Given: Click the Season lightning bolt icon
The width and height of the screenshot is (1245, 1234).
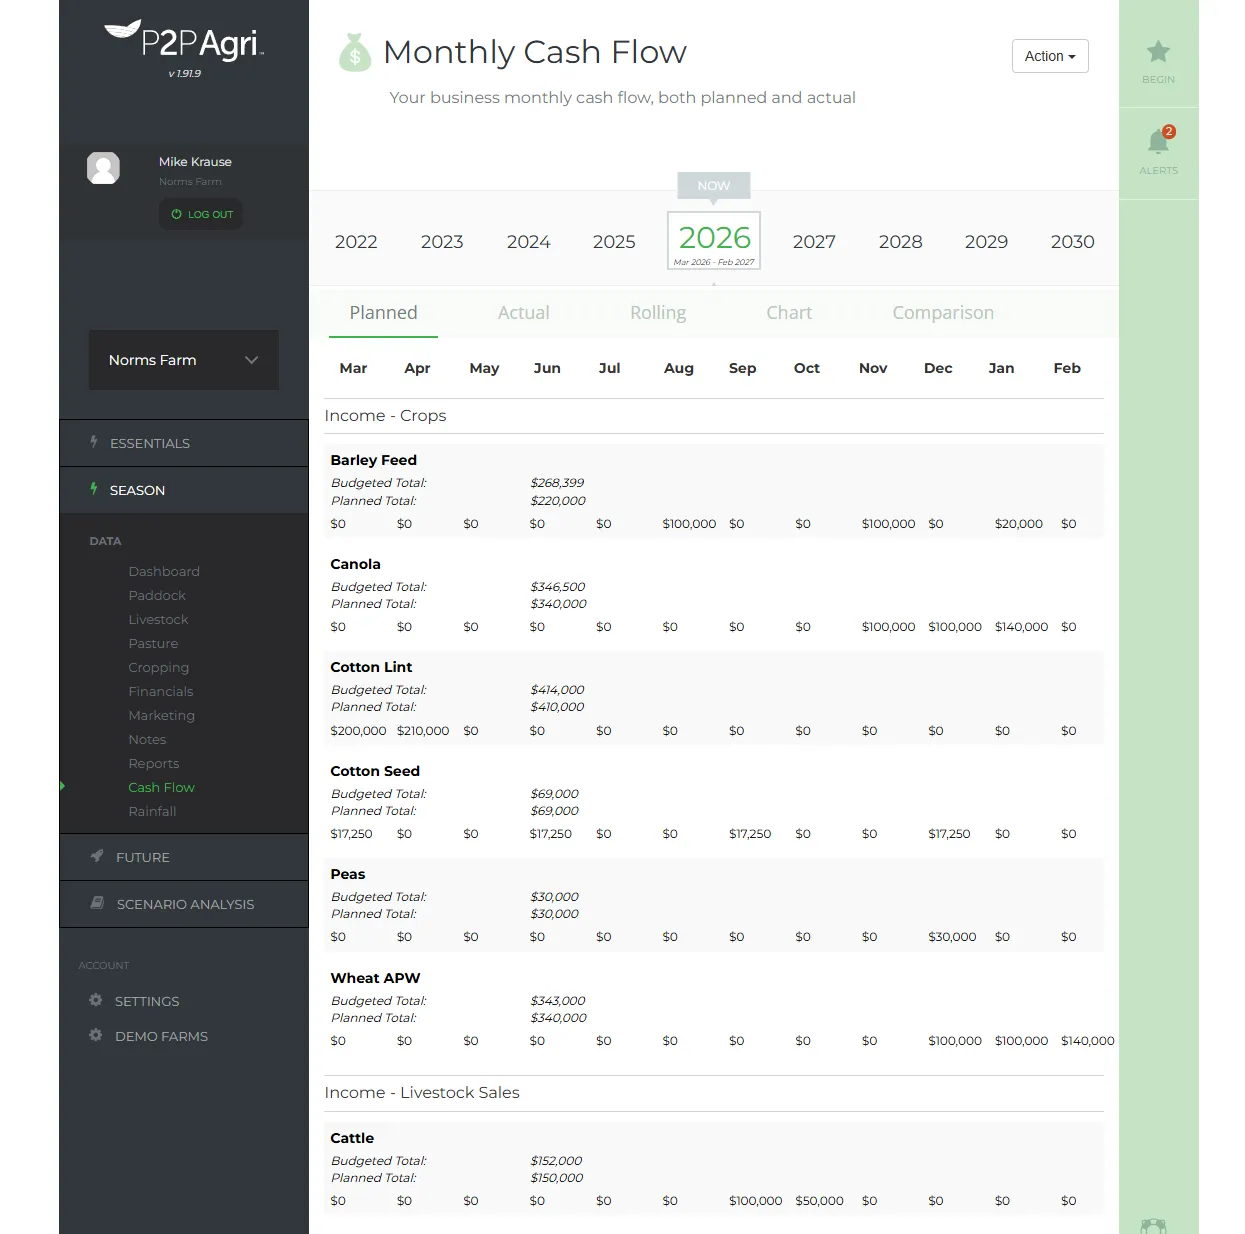Looking at the screenshot, I should click(x=93, y=490).
